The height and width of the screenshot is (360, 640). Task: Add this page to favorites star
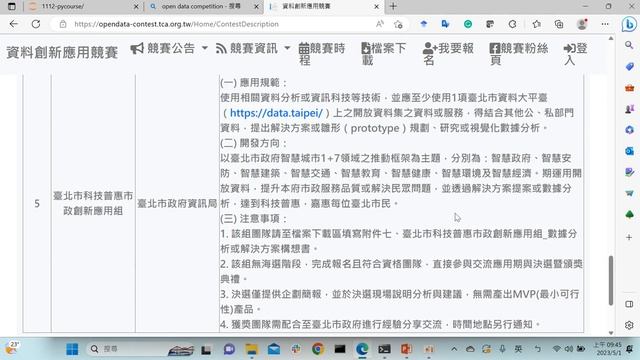(398, 24)
